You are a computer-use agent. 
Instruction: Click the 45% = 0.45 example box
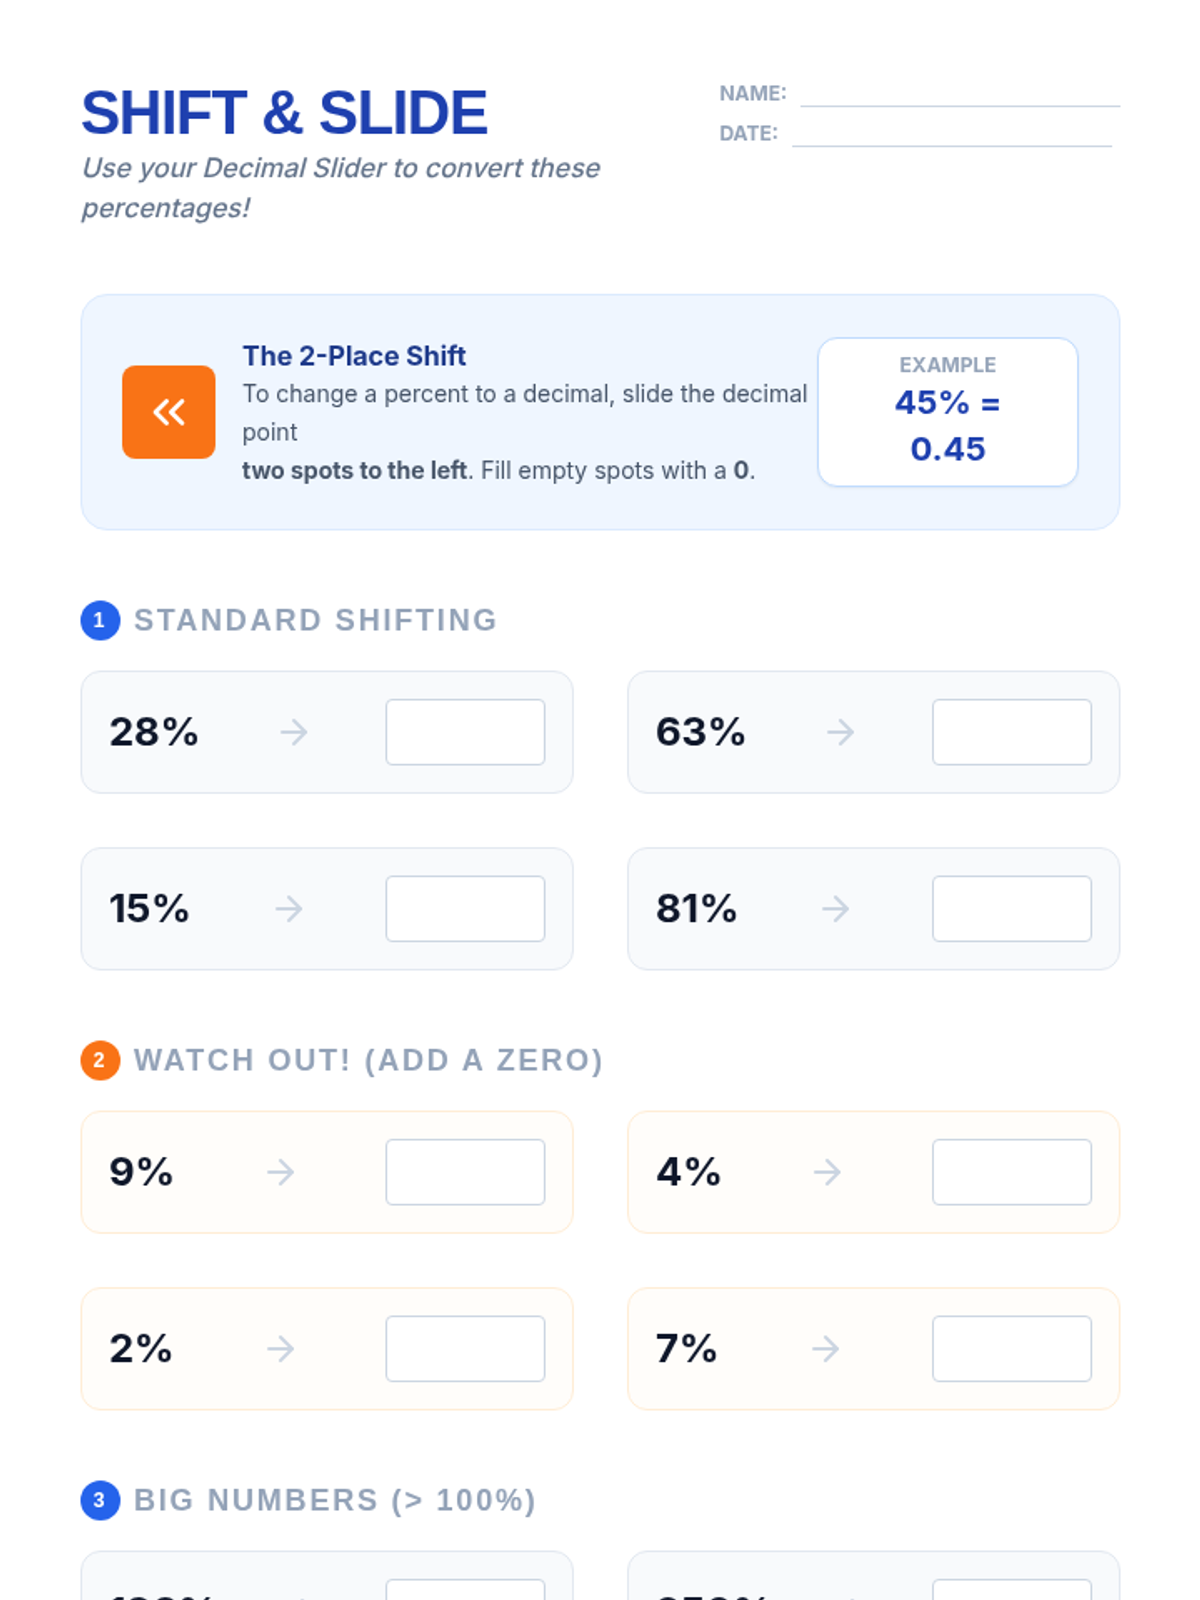947,412
